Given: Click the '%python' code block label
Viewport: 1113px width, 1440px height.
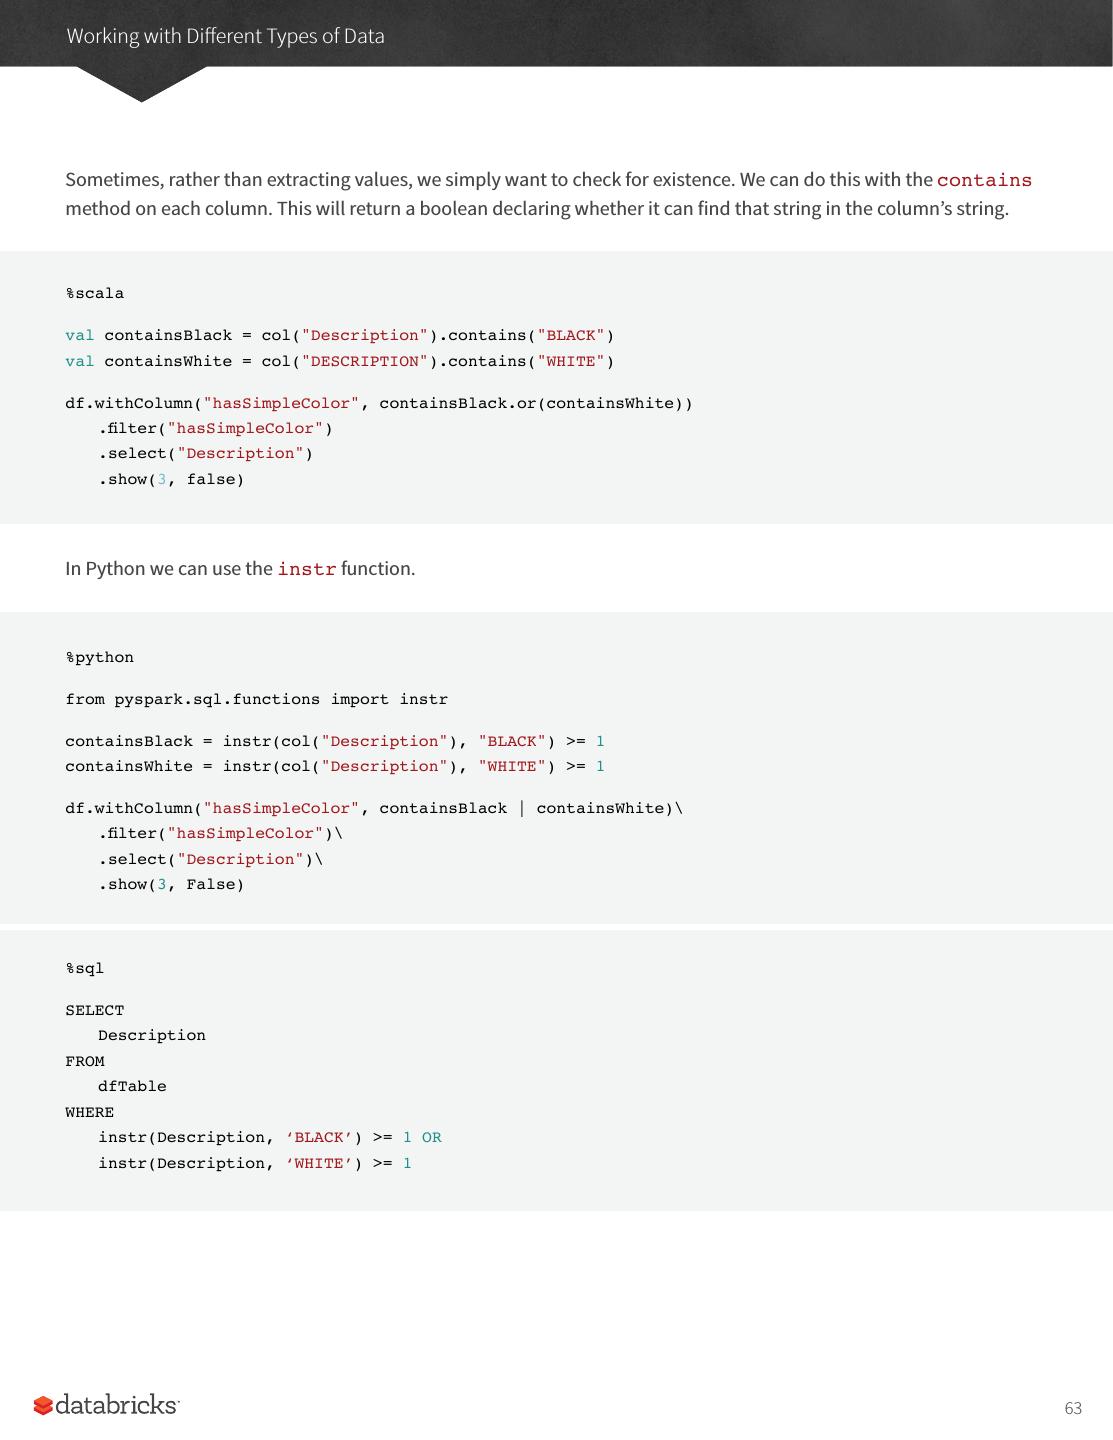Looking at the screenshot, I should 99,657.
